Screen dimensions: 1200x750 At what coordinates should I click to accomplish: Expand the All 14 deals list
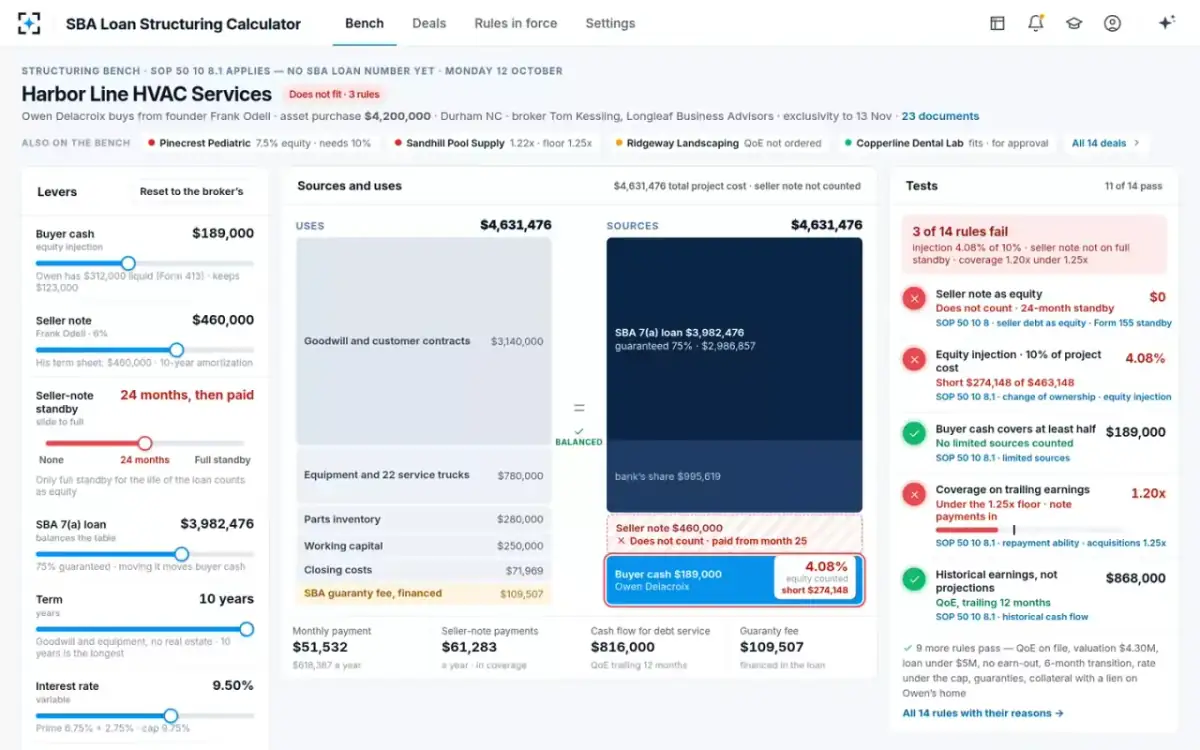1105,143
